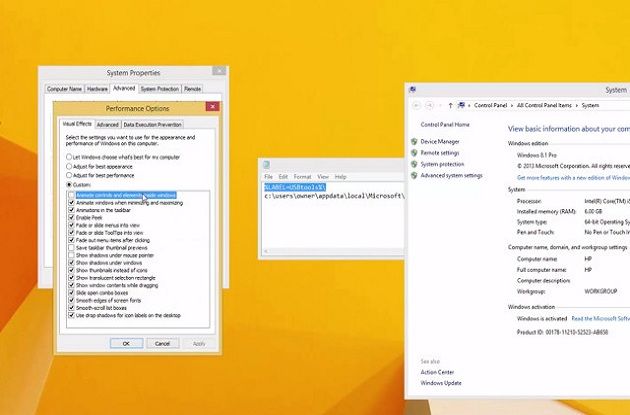Click the Remote settings shield icon
The image size is (630, 415).
click(414, 153)
